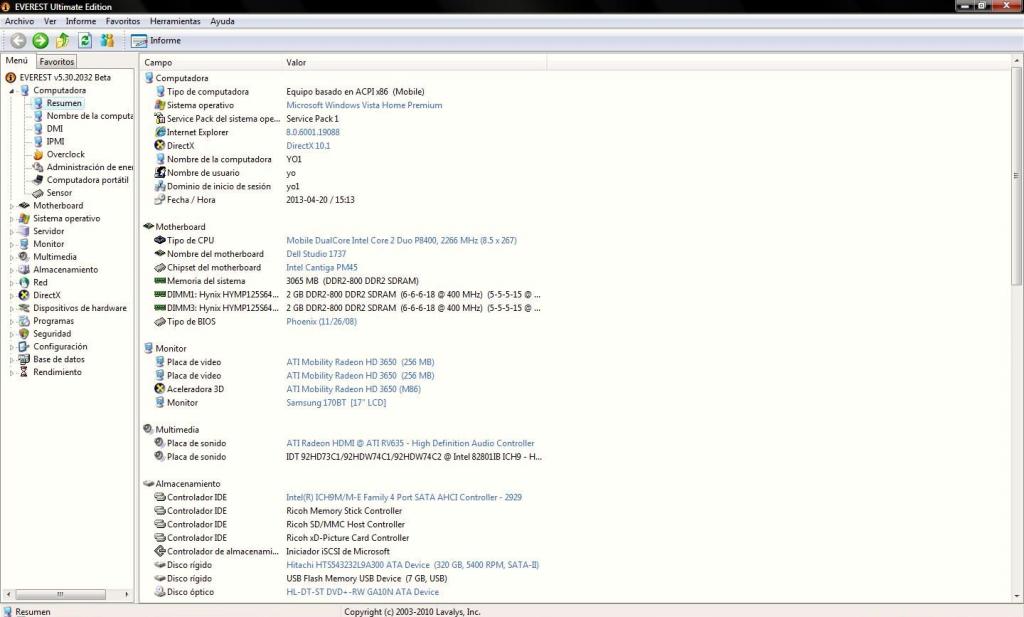Screen dimensions: 1024x617
Task: Select Resumen in the tree
Action: 64,103
